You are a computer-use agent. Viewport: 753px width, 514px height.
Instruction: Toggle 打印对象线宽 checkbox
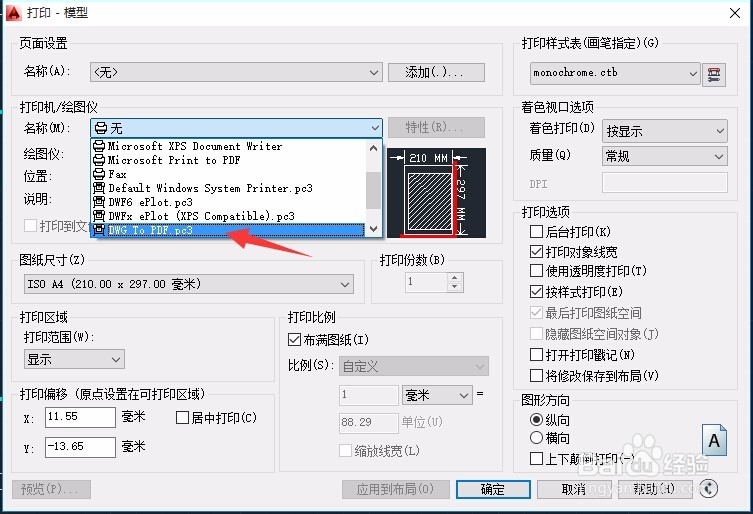click(536, 251)
